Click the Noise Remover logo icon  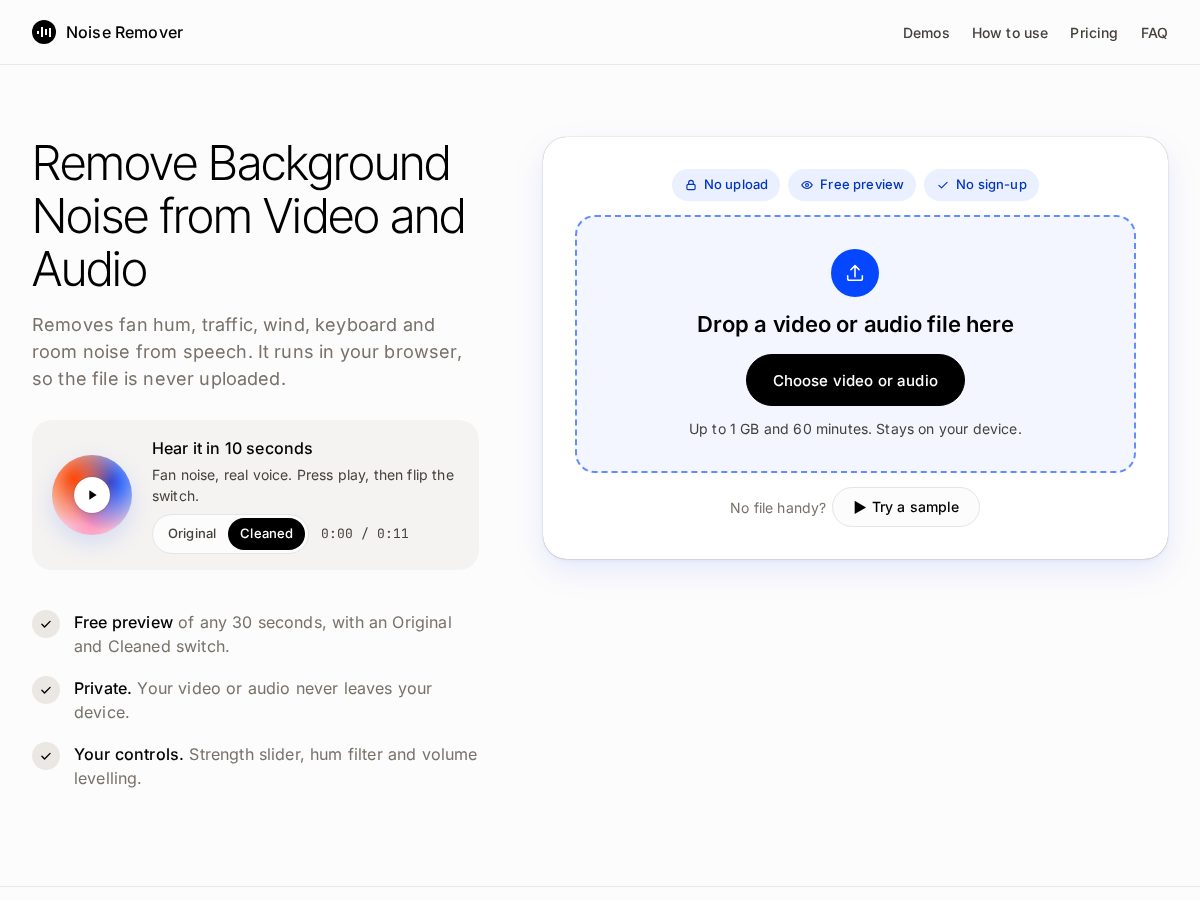coord(44,32)
